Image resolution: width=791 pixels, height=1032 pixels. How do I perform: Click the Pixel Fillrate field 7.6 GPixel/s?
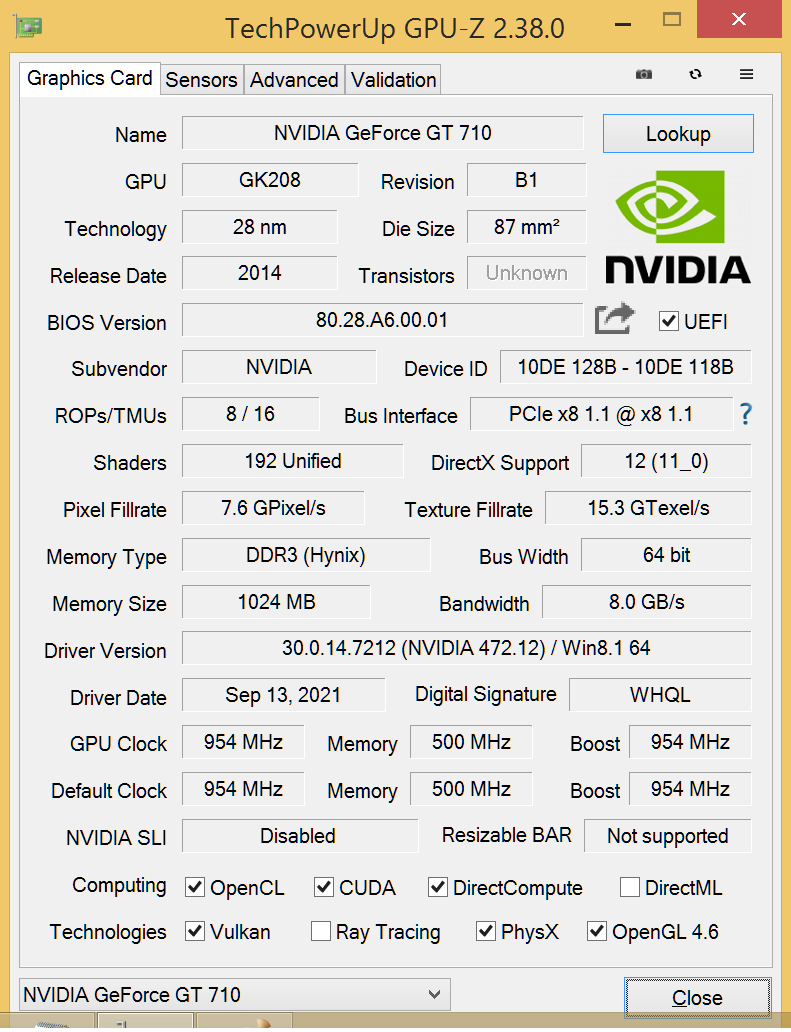pos(273,507)
